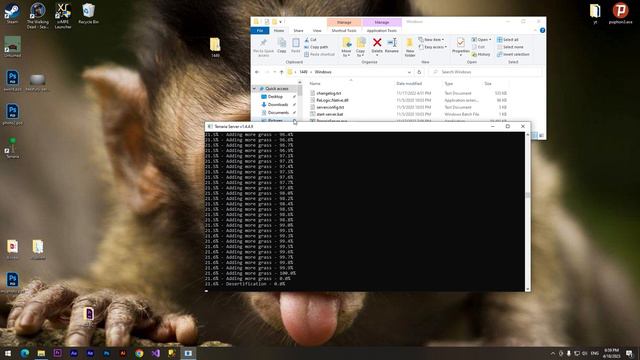Image resolution: width=640 pixels, height=360 pixels.
Task: Click the ENG language indicator
Action: click(x=595, y=353)
